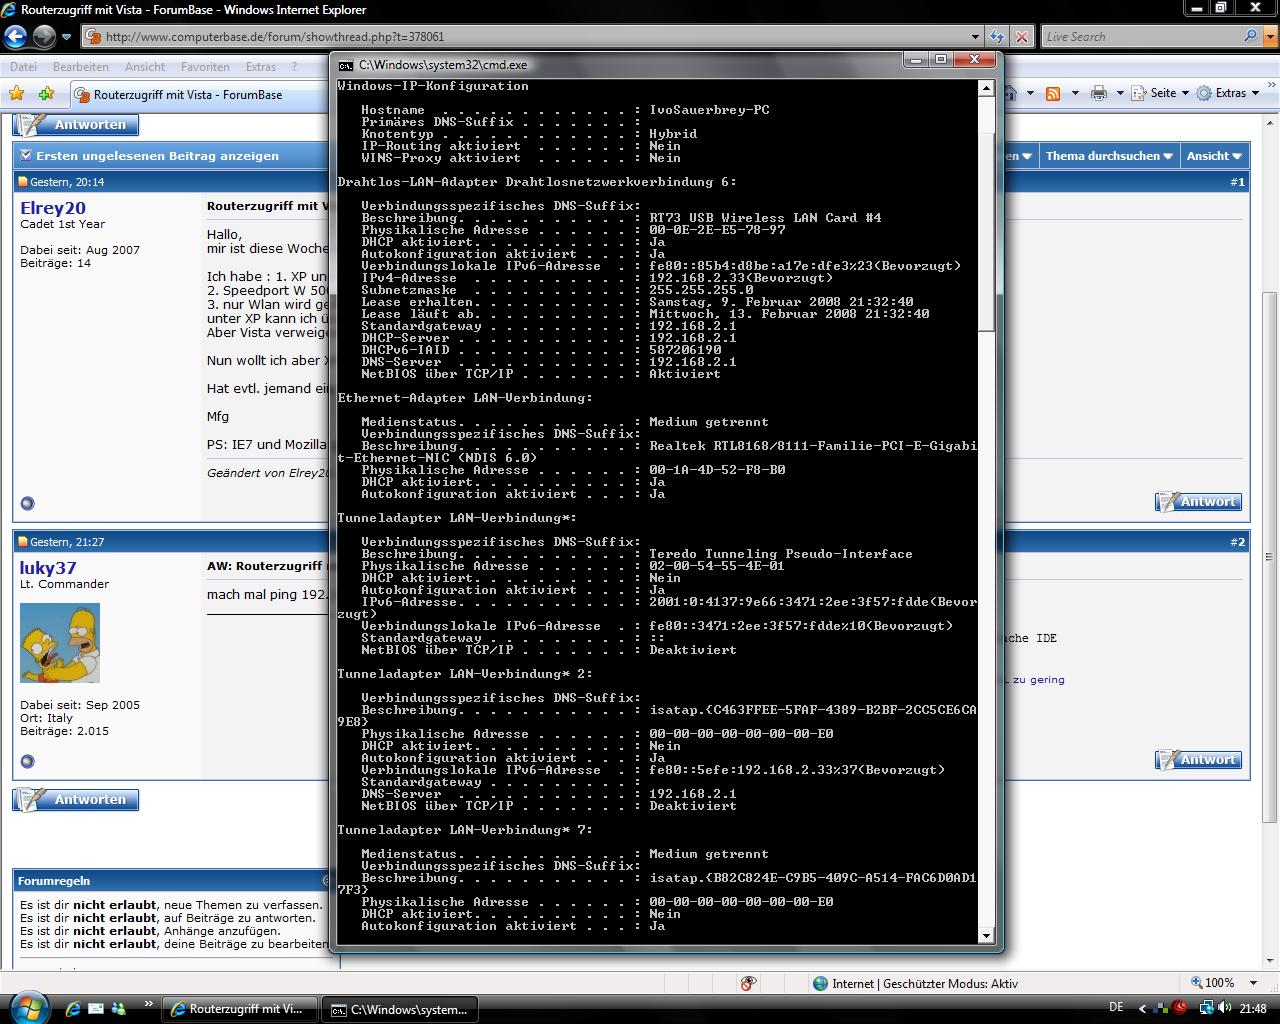The width and height of the screenshot is (1280, 1024).
Task: Launch Internet Explorer from Quick Launch
Action: [73, 1009]
